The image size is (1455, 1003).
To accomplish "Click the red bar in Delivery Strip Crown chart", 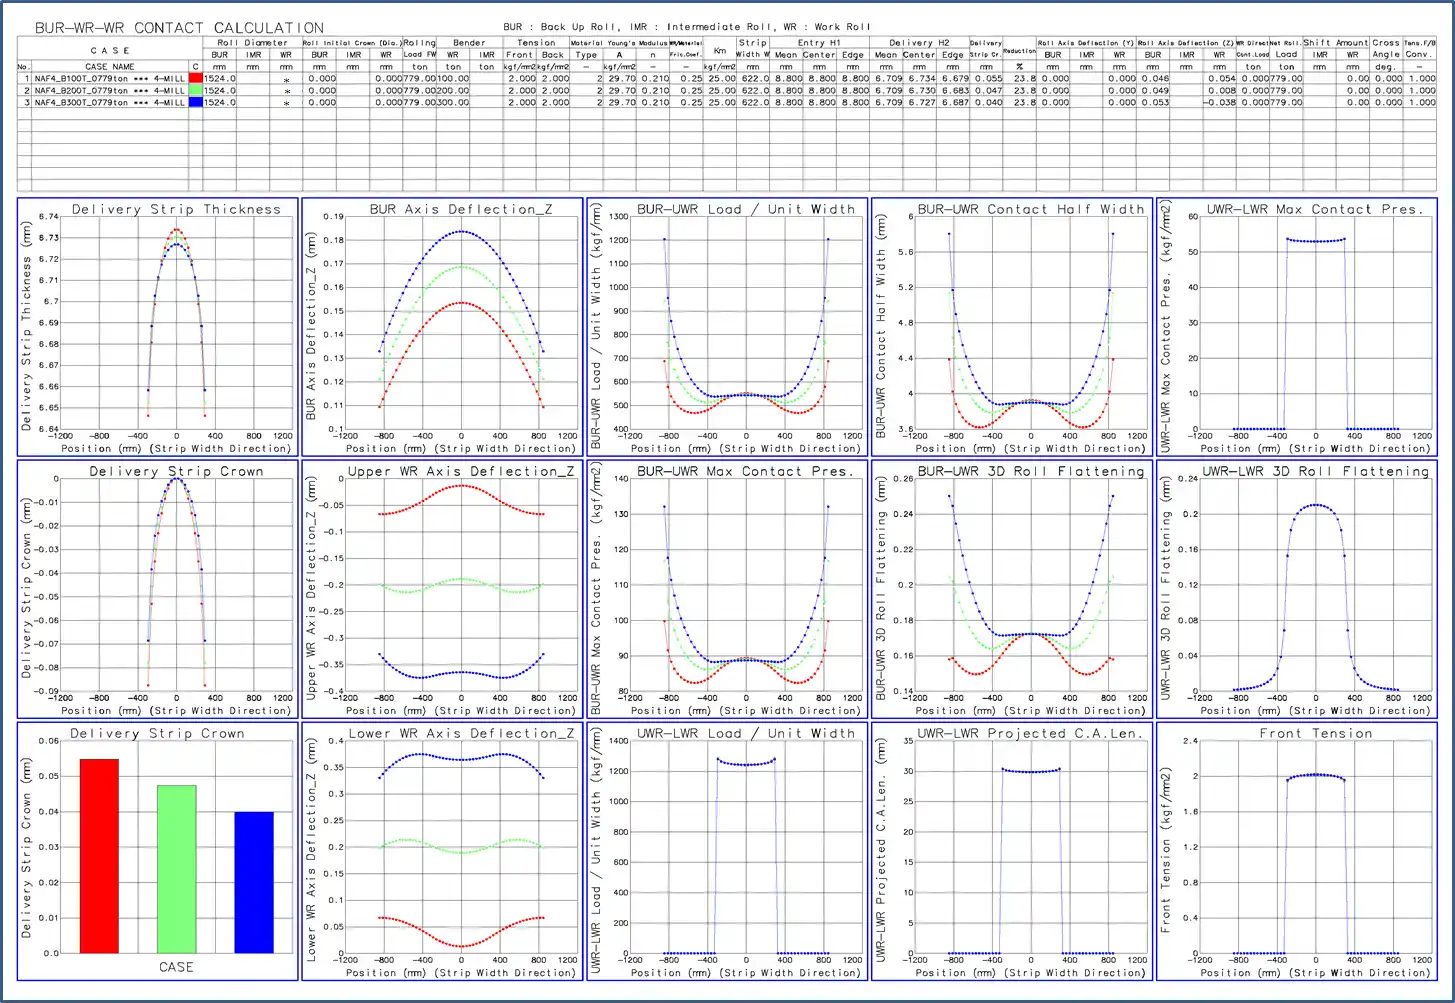I will pyautogui.click(x=99, y=855).
